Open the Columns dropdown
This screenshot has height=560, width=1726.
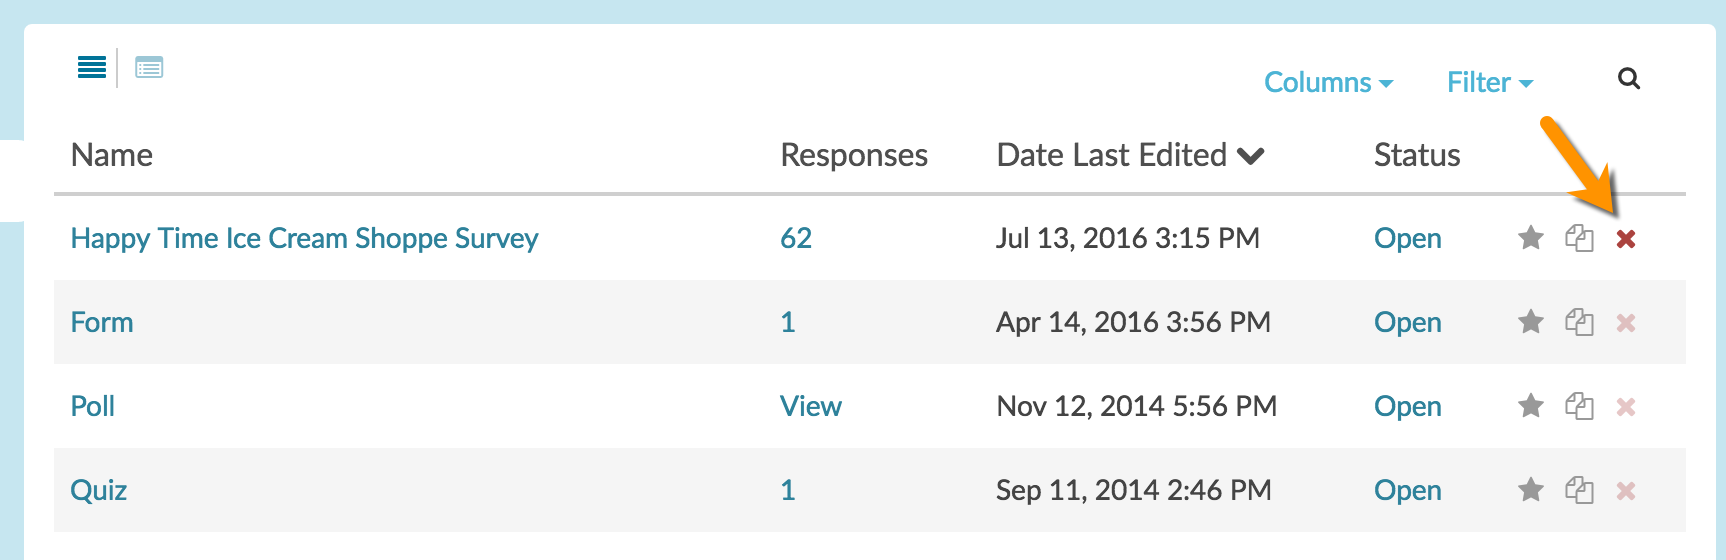tap(1328, 82)
